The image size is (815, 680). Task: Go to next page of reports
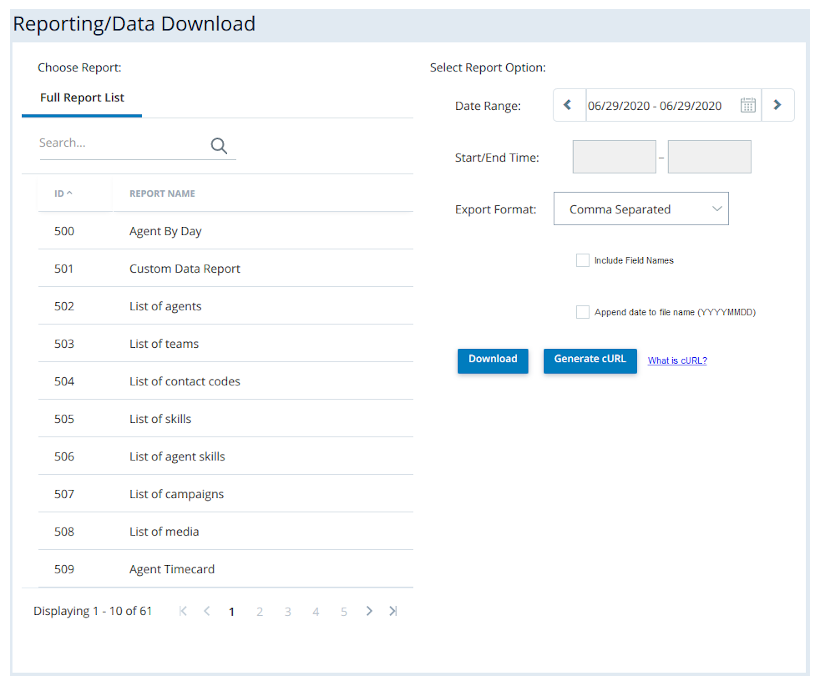click(369, 611)
